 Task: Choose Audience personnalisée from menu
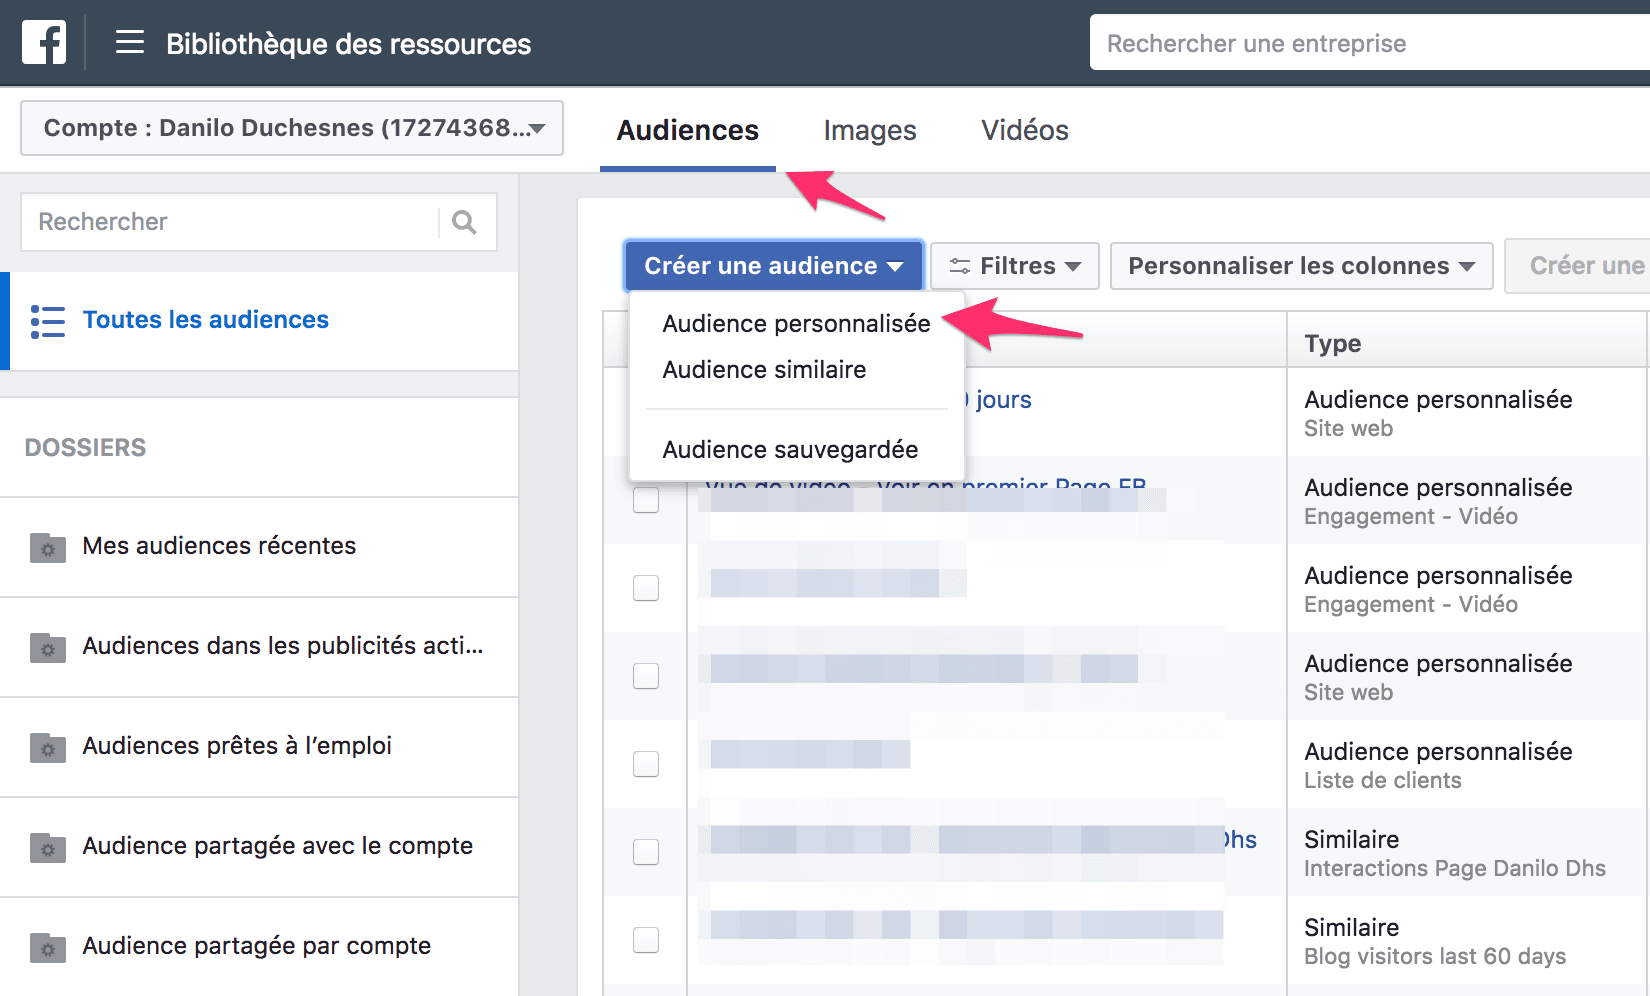[796, 324]
